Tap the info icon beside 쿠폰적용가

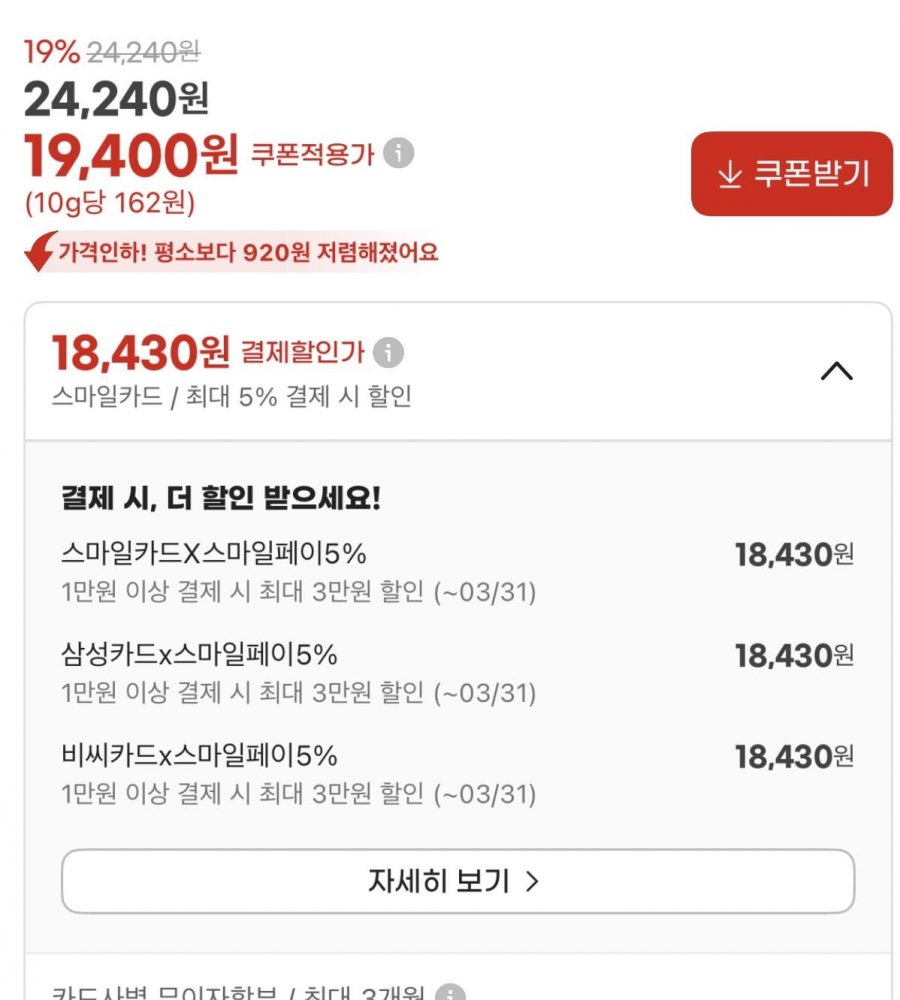398,154
